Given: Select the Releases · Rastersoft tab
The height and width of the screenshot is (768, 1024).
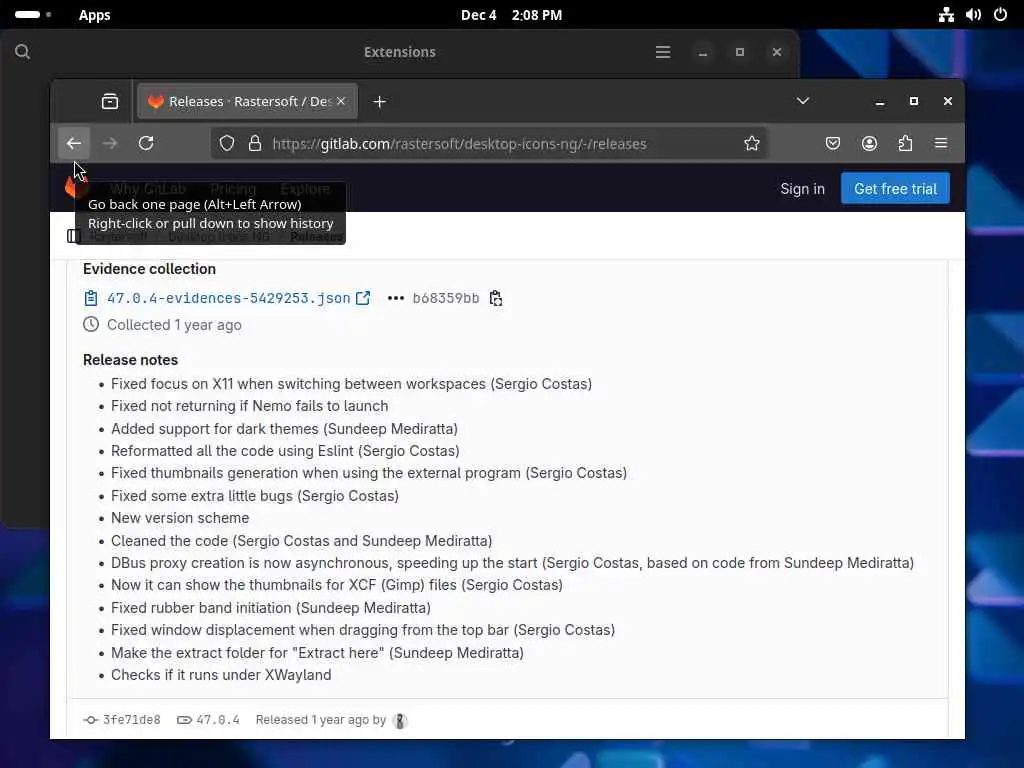Looking at the screenshot, I should [x=248, y=101].
